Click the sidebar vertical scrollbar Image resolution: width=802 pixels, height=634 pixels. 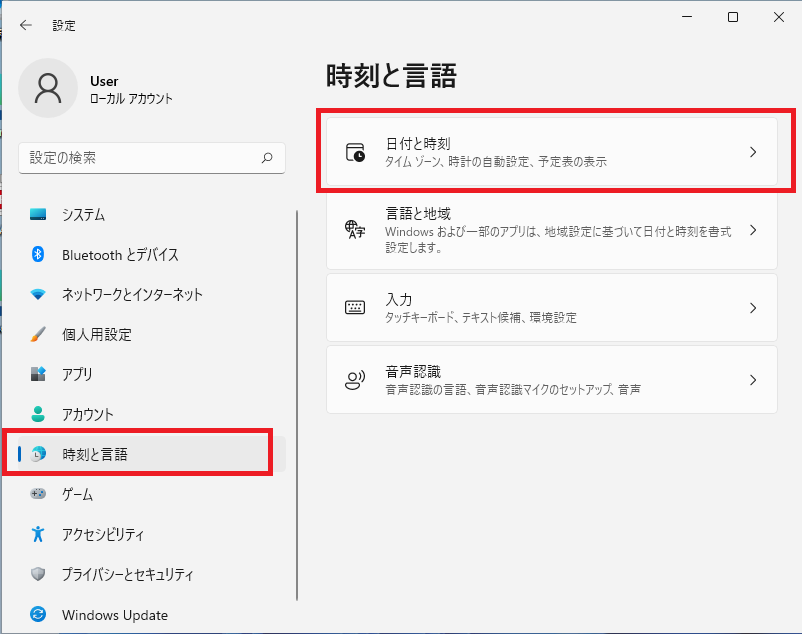coord(297,405)
